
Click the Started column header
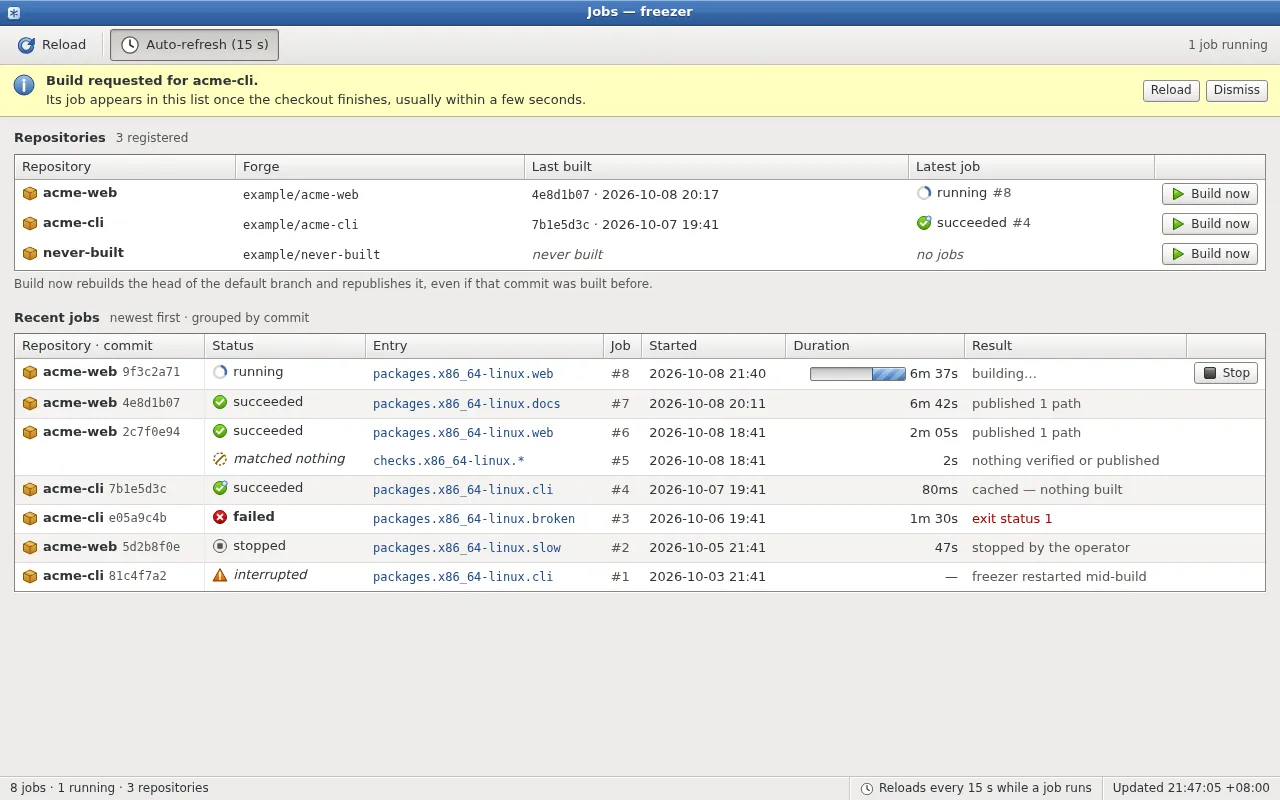[x=713, y=346]
